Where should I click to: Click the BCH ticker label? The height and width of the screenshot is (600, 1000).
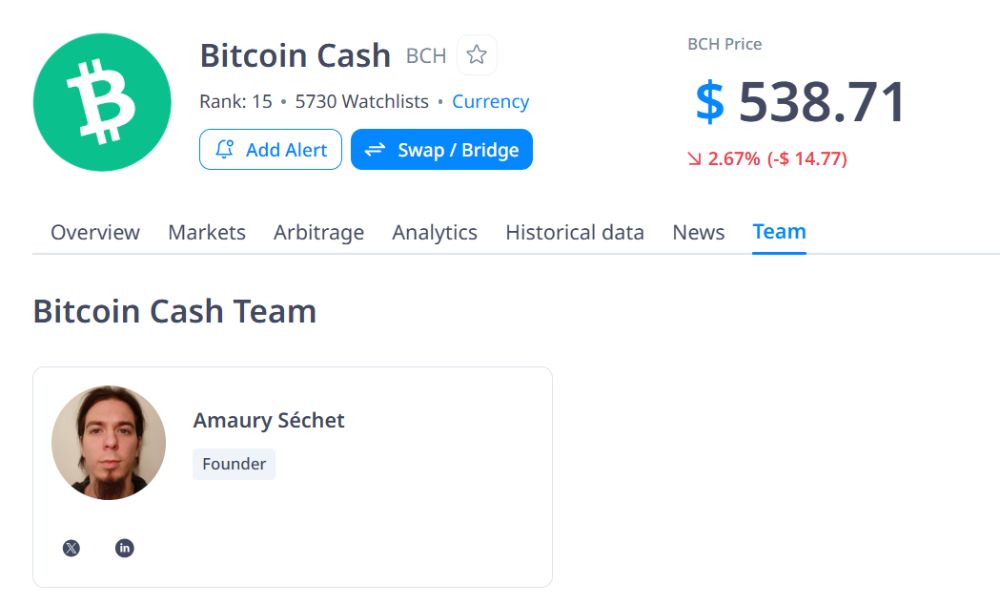[426, 56]
